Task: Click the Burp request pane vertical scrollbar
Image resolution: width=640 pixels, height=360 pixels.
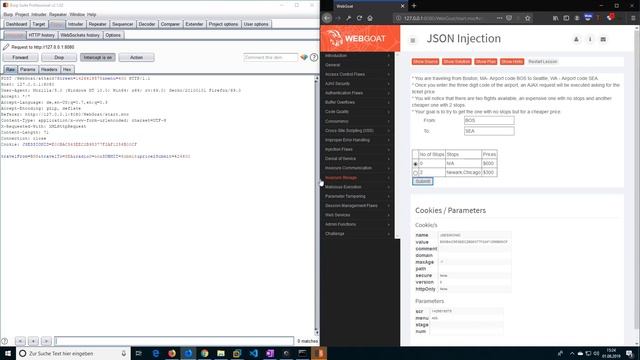Action: 317,205
